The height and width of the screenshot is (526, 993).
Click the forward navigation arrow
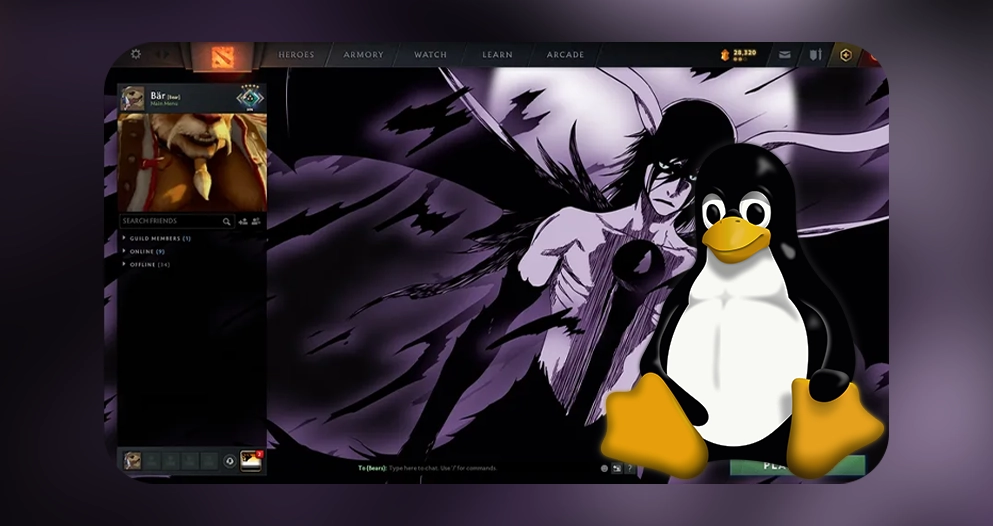point(167,54)
